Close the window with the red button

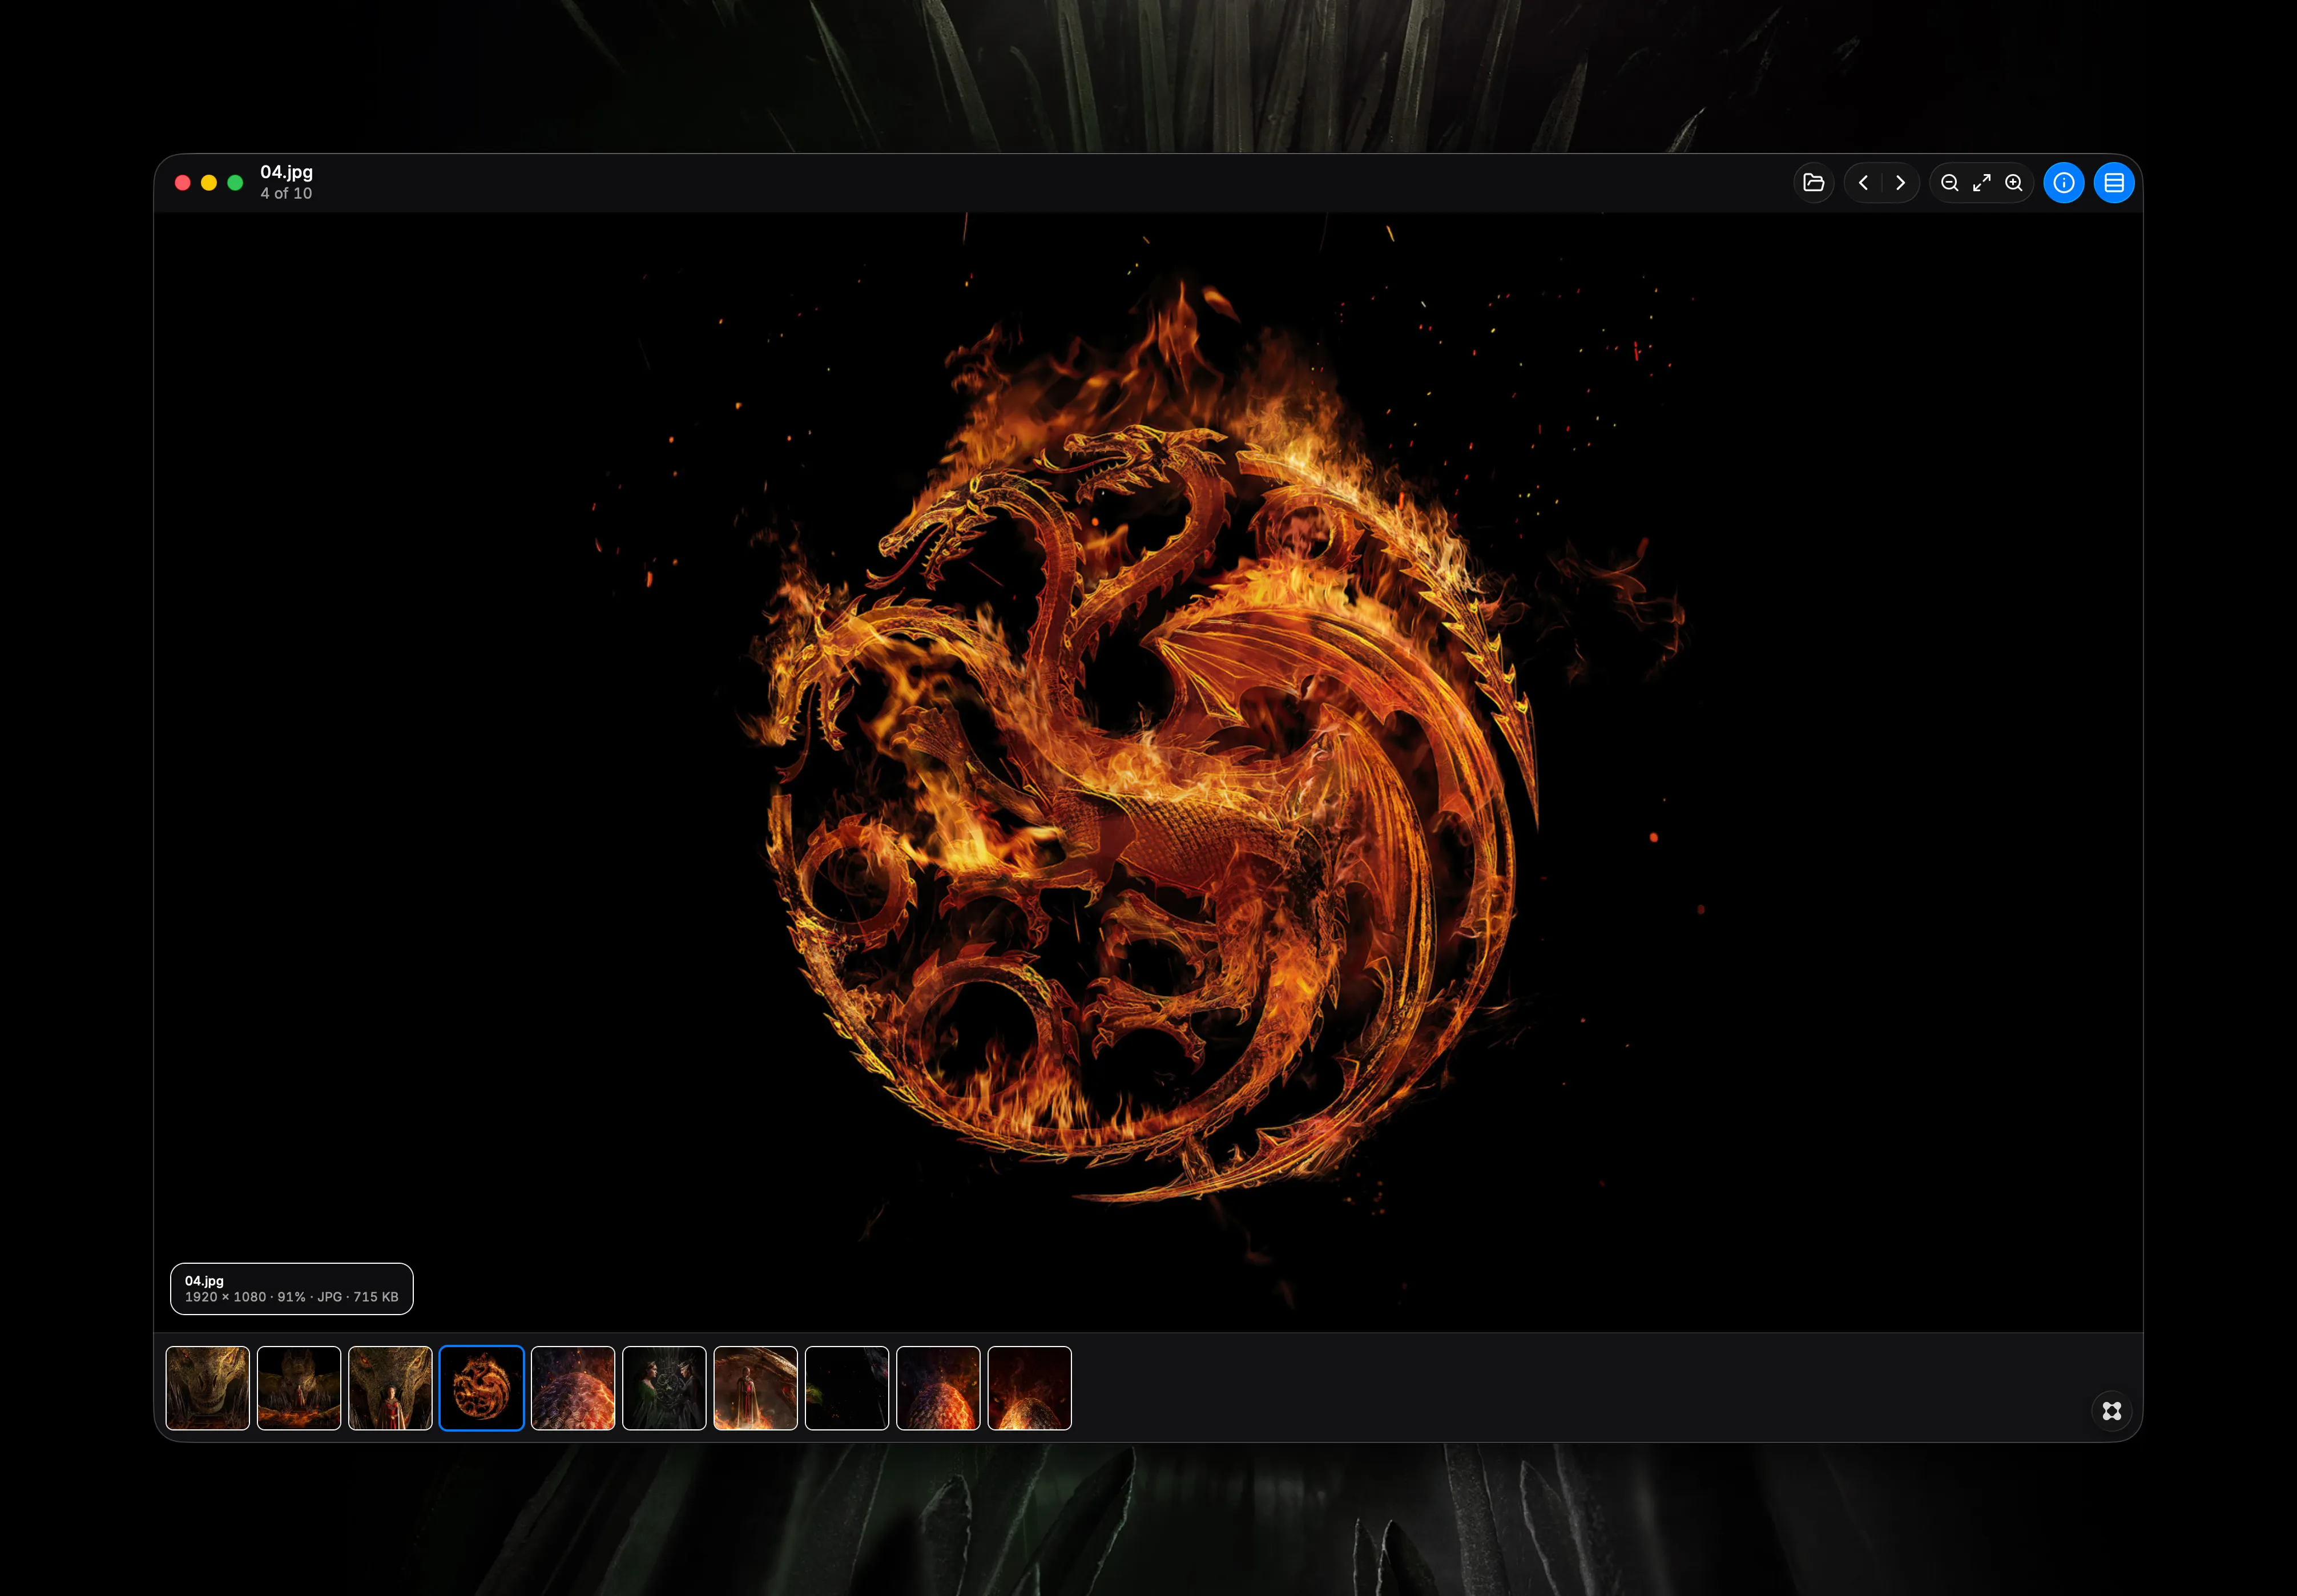[x=183, y=183]
